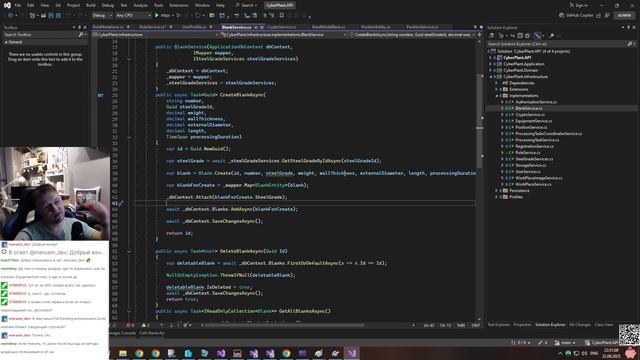Select WorkPlaceService.cs in Solution Explorer

pos(533,184)
